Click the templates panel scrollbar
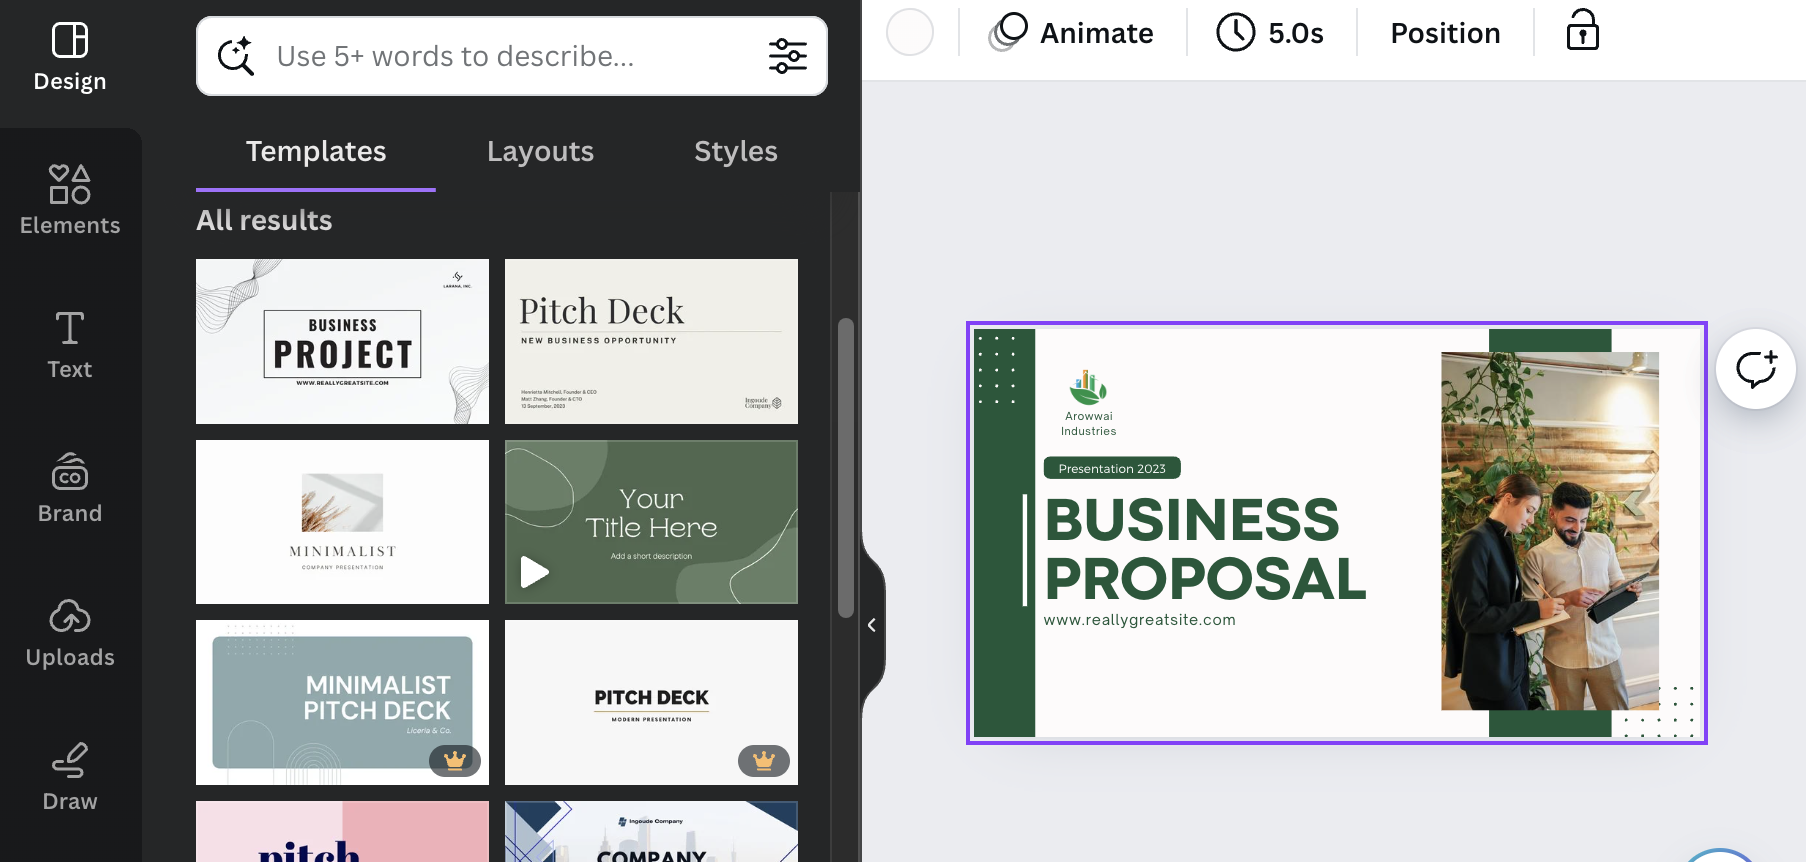 coord(846,468)
